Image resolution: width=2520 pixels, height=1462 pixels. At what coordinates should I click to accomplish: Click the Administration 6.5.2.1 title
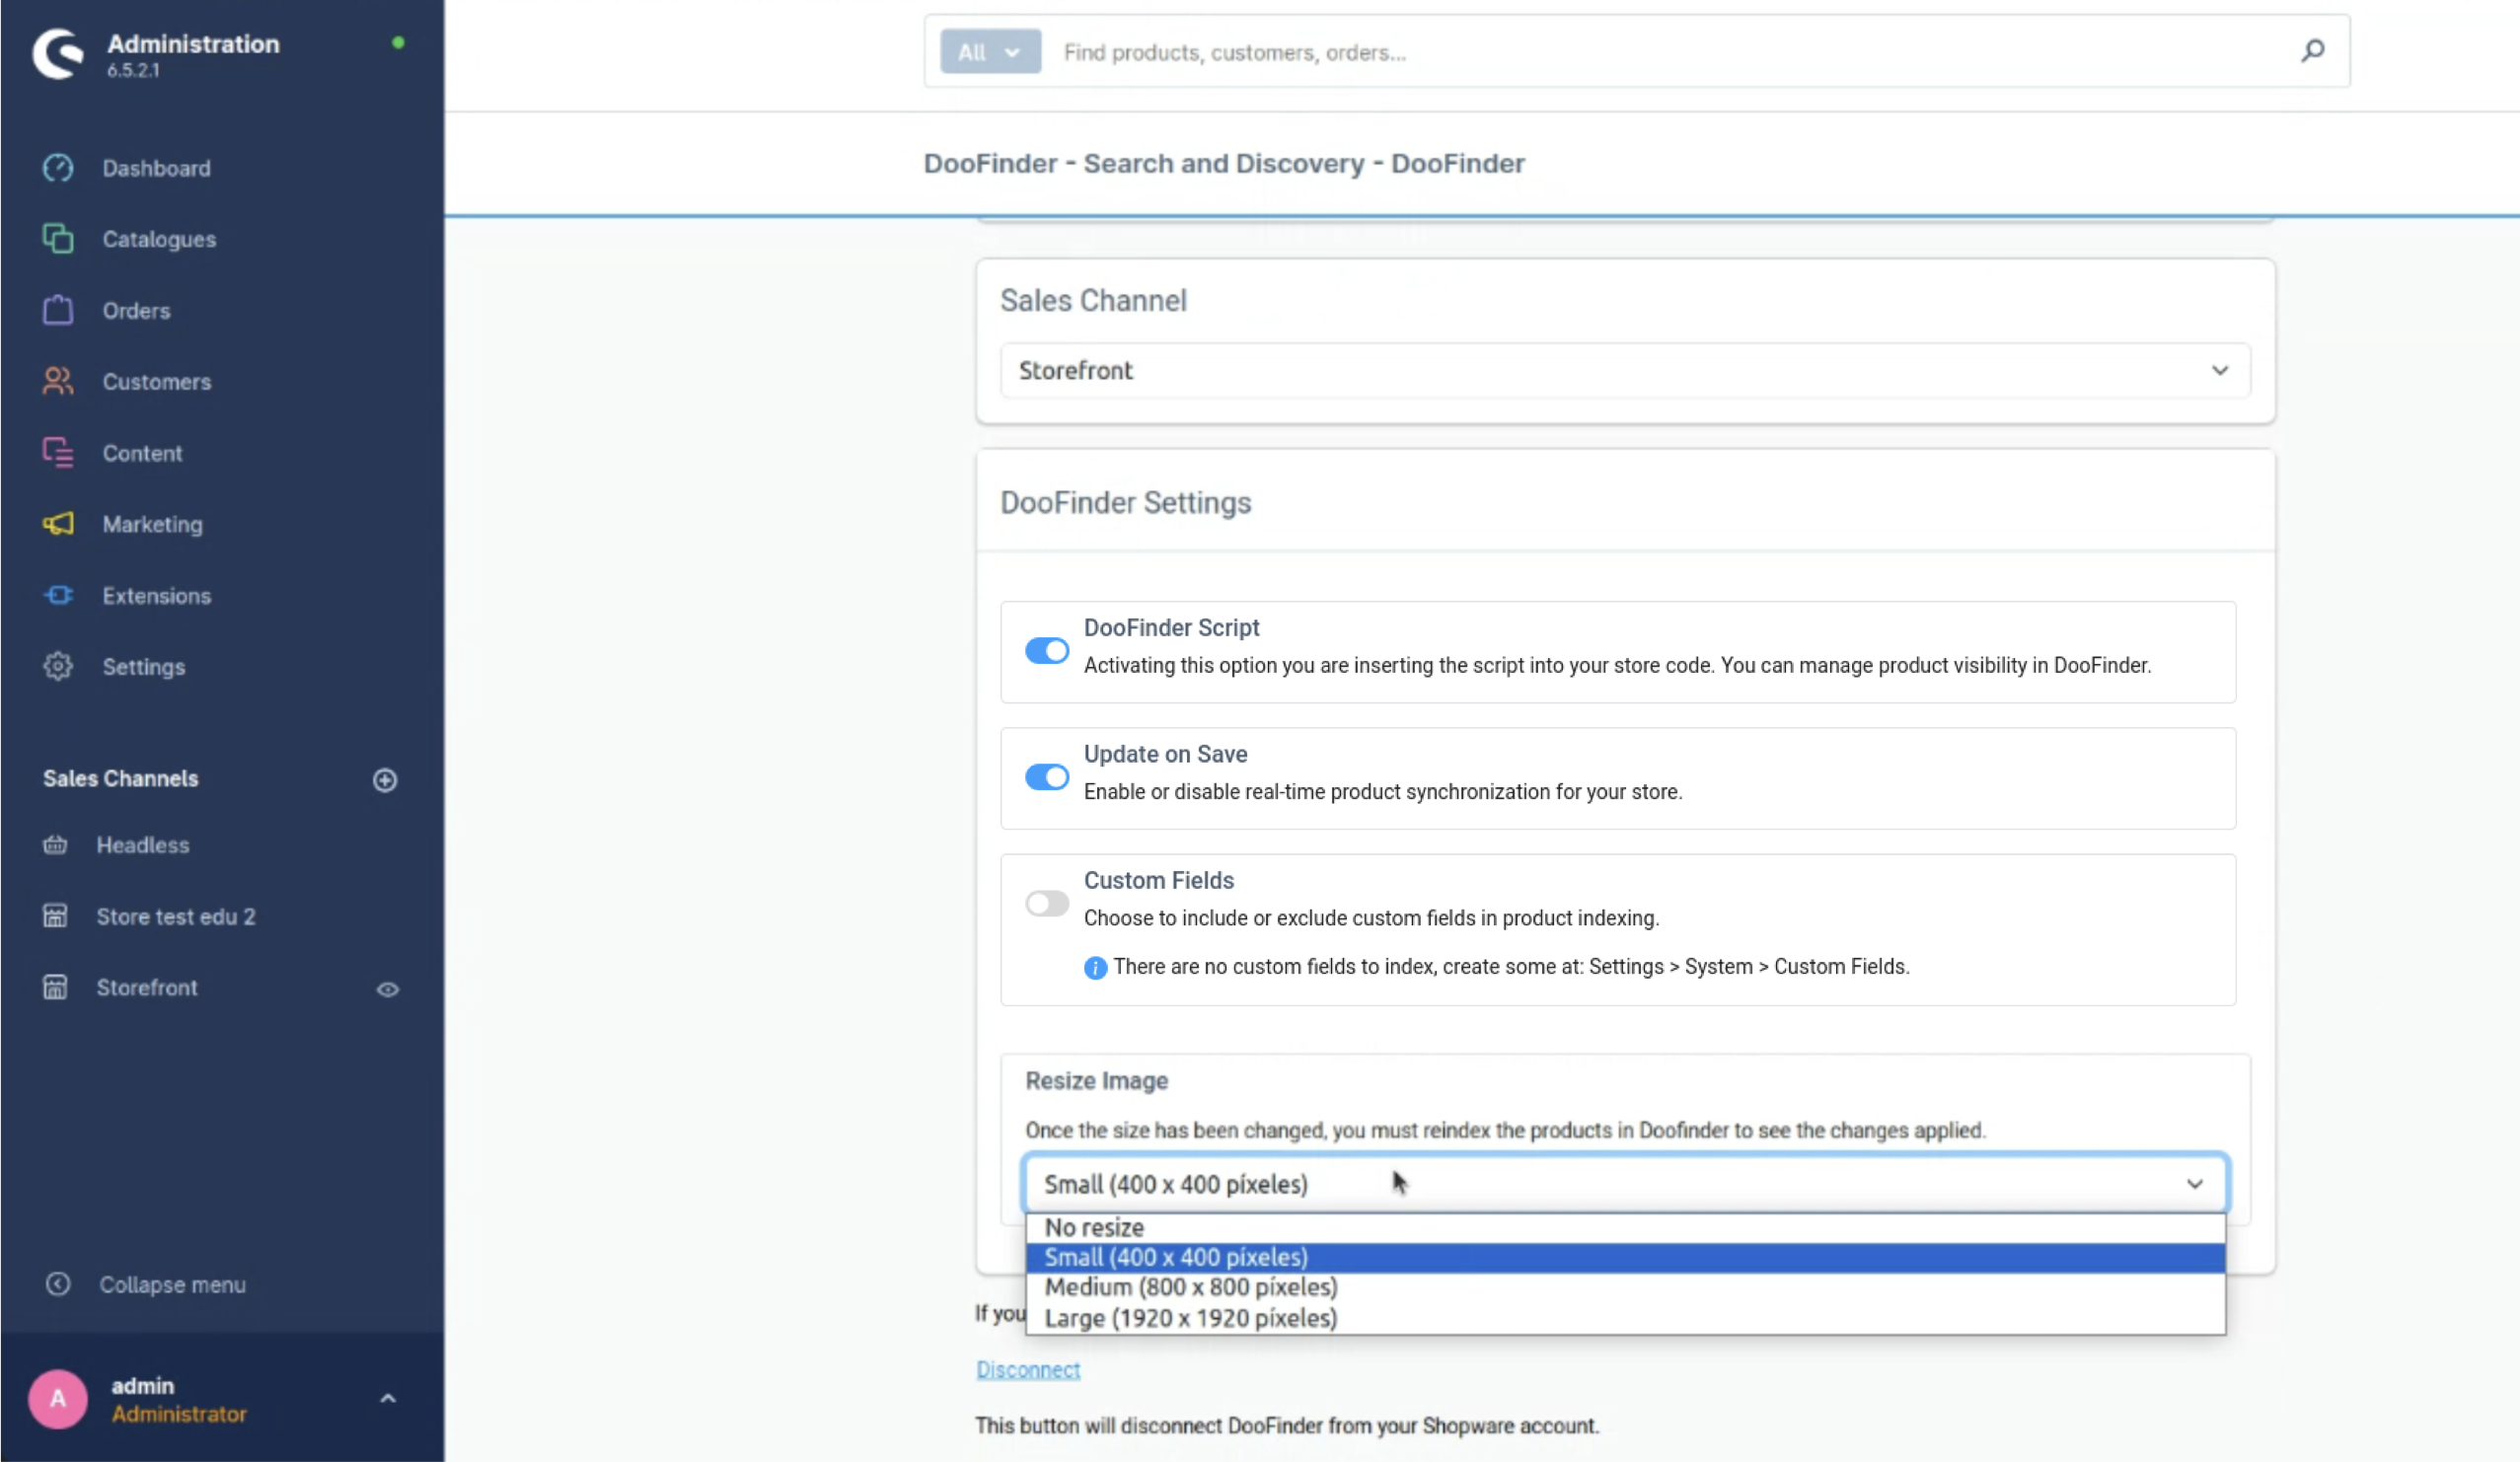tap(193, 55)
